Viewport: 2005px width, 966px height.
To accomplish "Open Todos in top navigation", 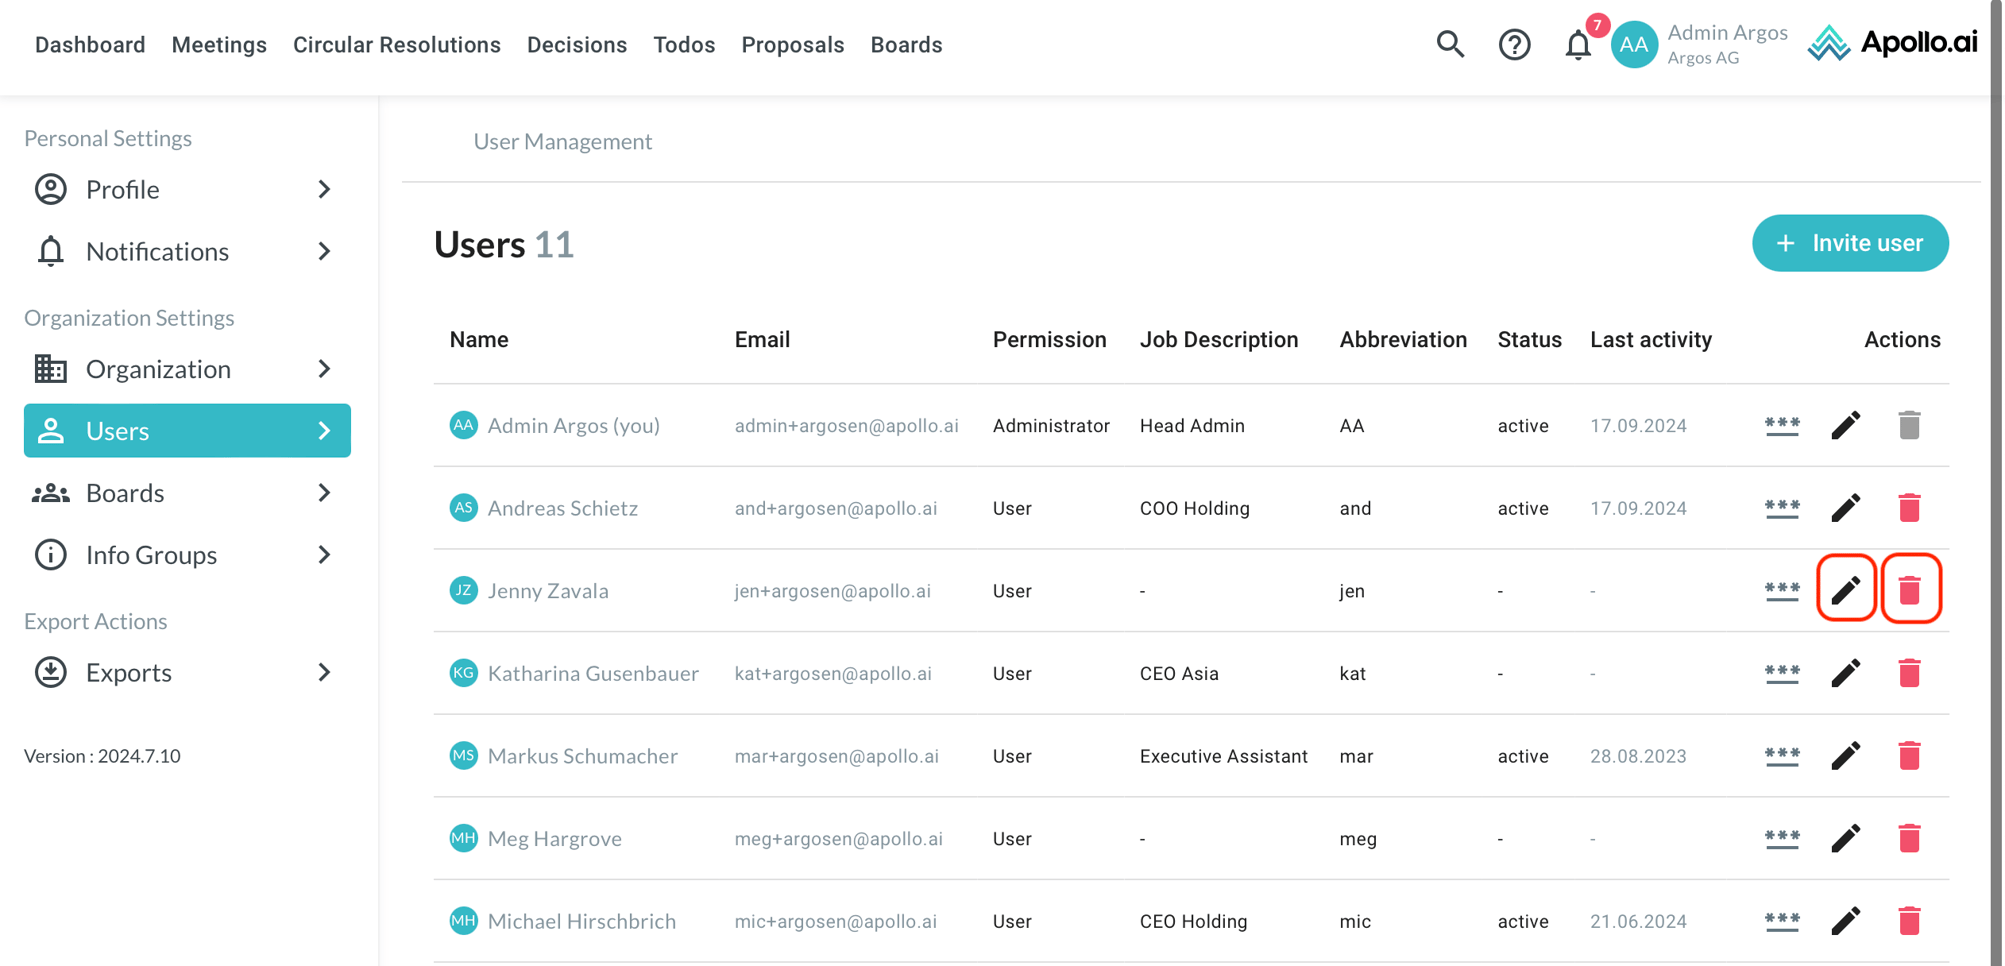I will pos(684,45).
